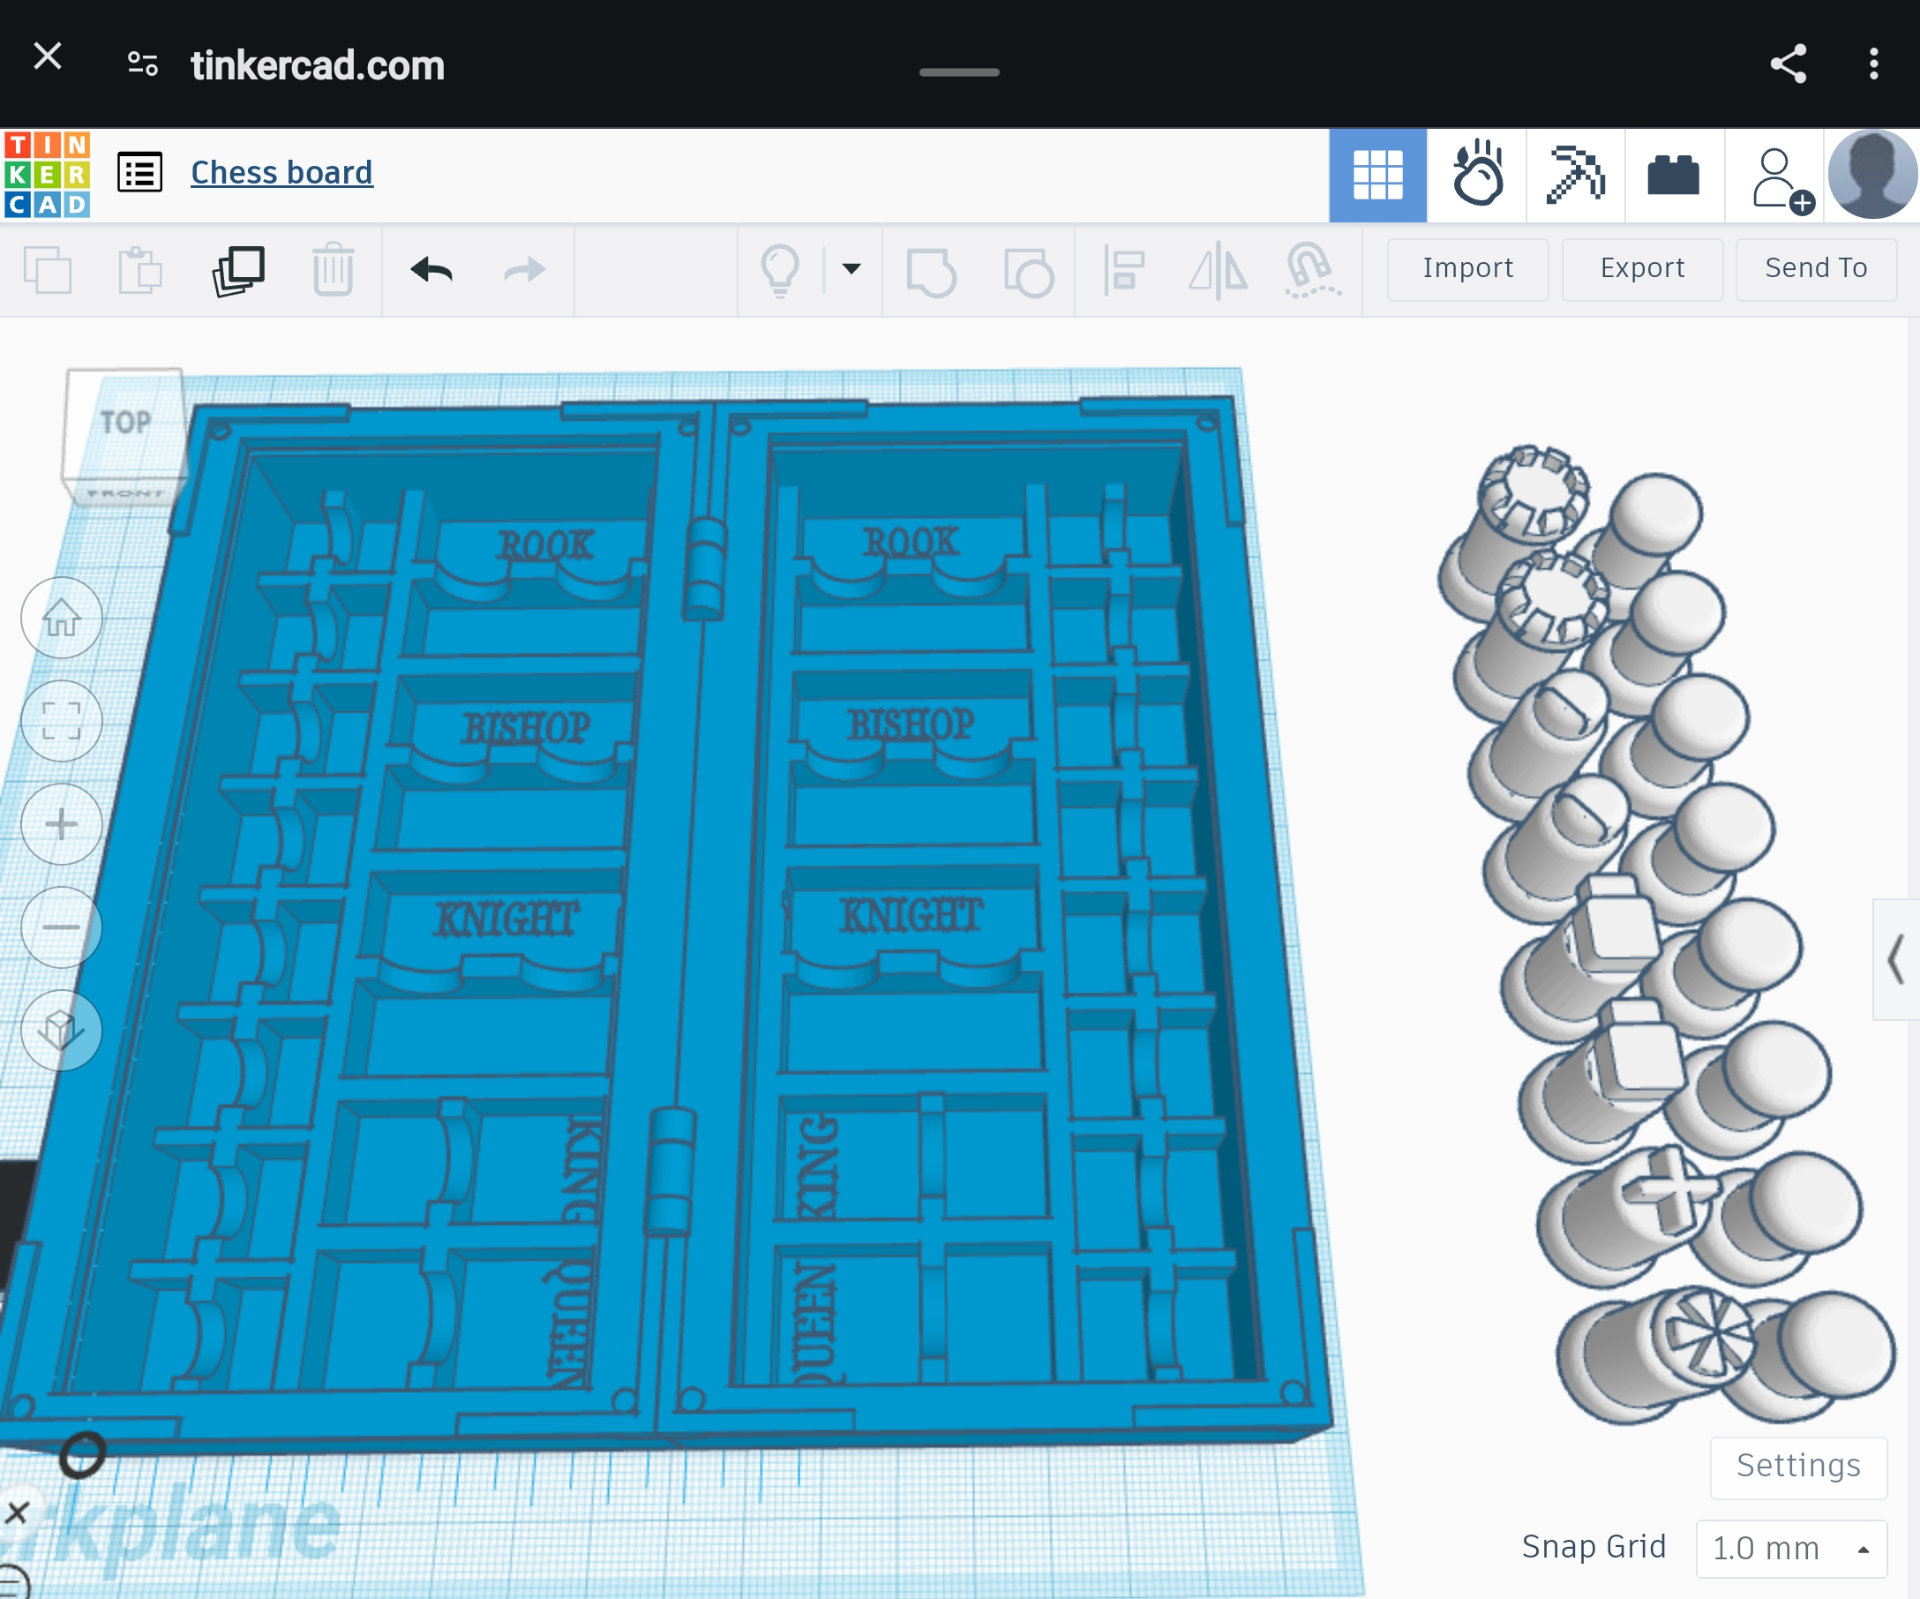Viewport: 1920px width, 1599px height.
Task: Open the Sim Lab hand icon
Action: [x=1477, y=175]
